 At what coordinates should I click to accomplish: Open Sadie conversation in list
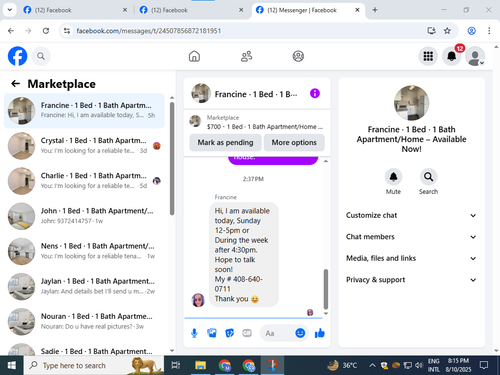(84, 349)
